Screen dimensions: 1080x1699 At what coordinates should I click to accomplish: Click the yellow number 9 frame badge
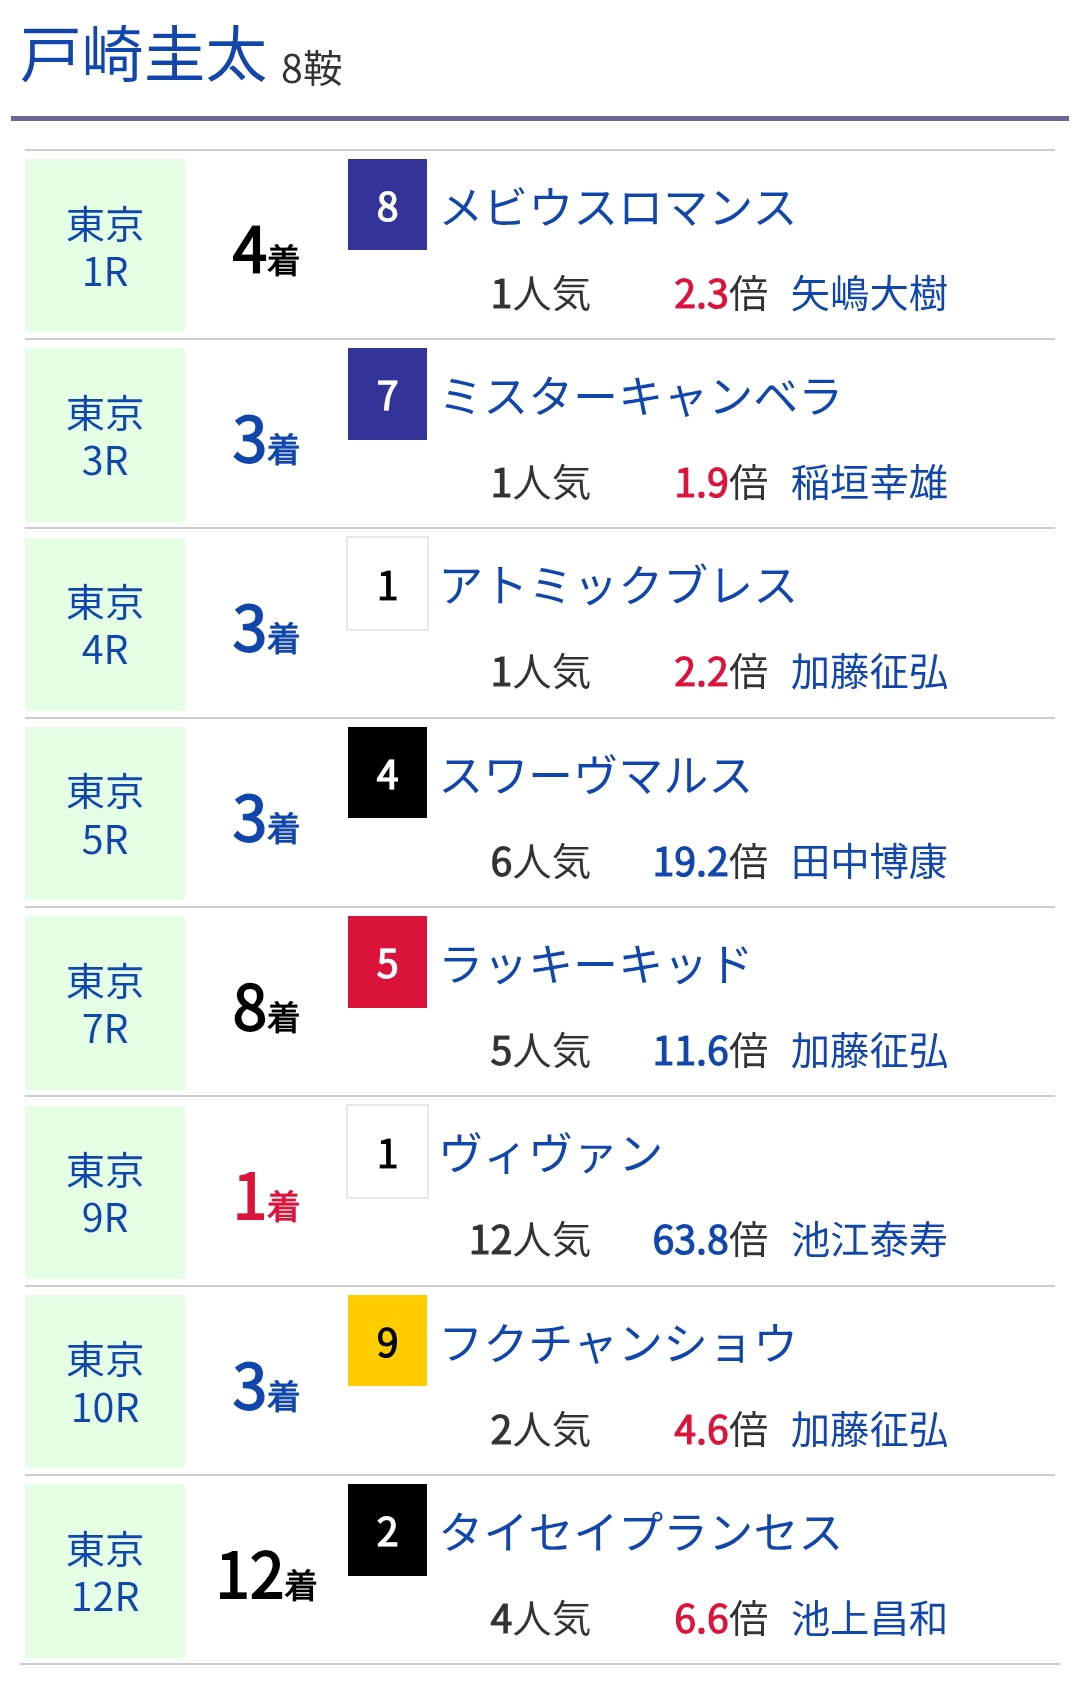[387, 1341]
